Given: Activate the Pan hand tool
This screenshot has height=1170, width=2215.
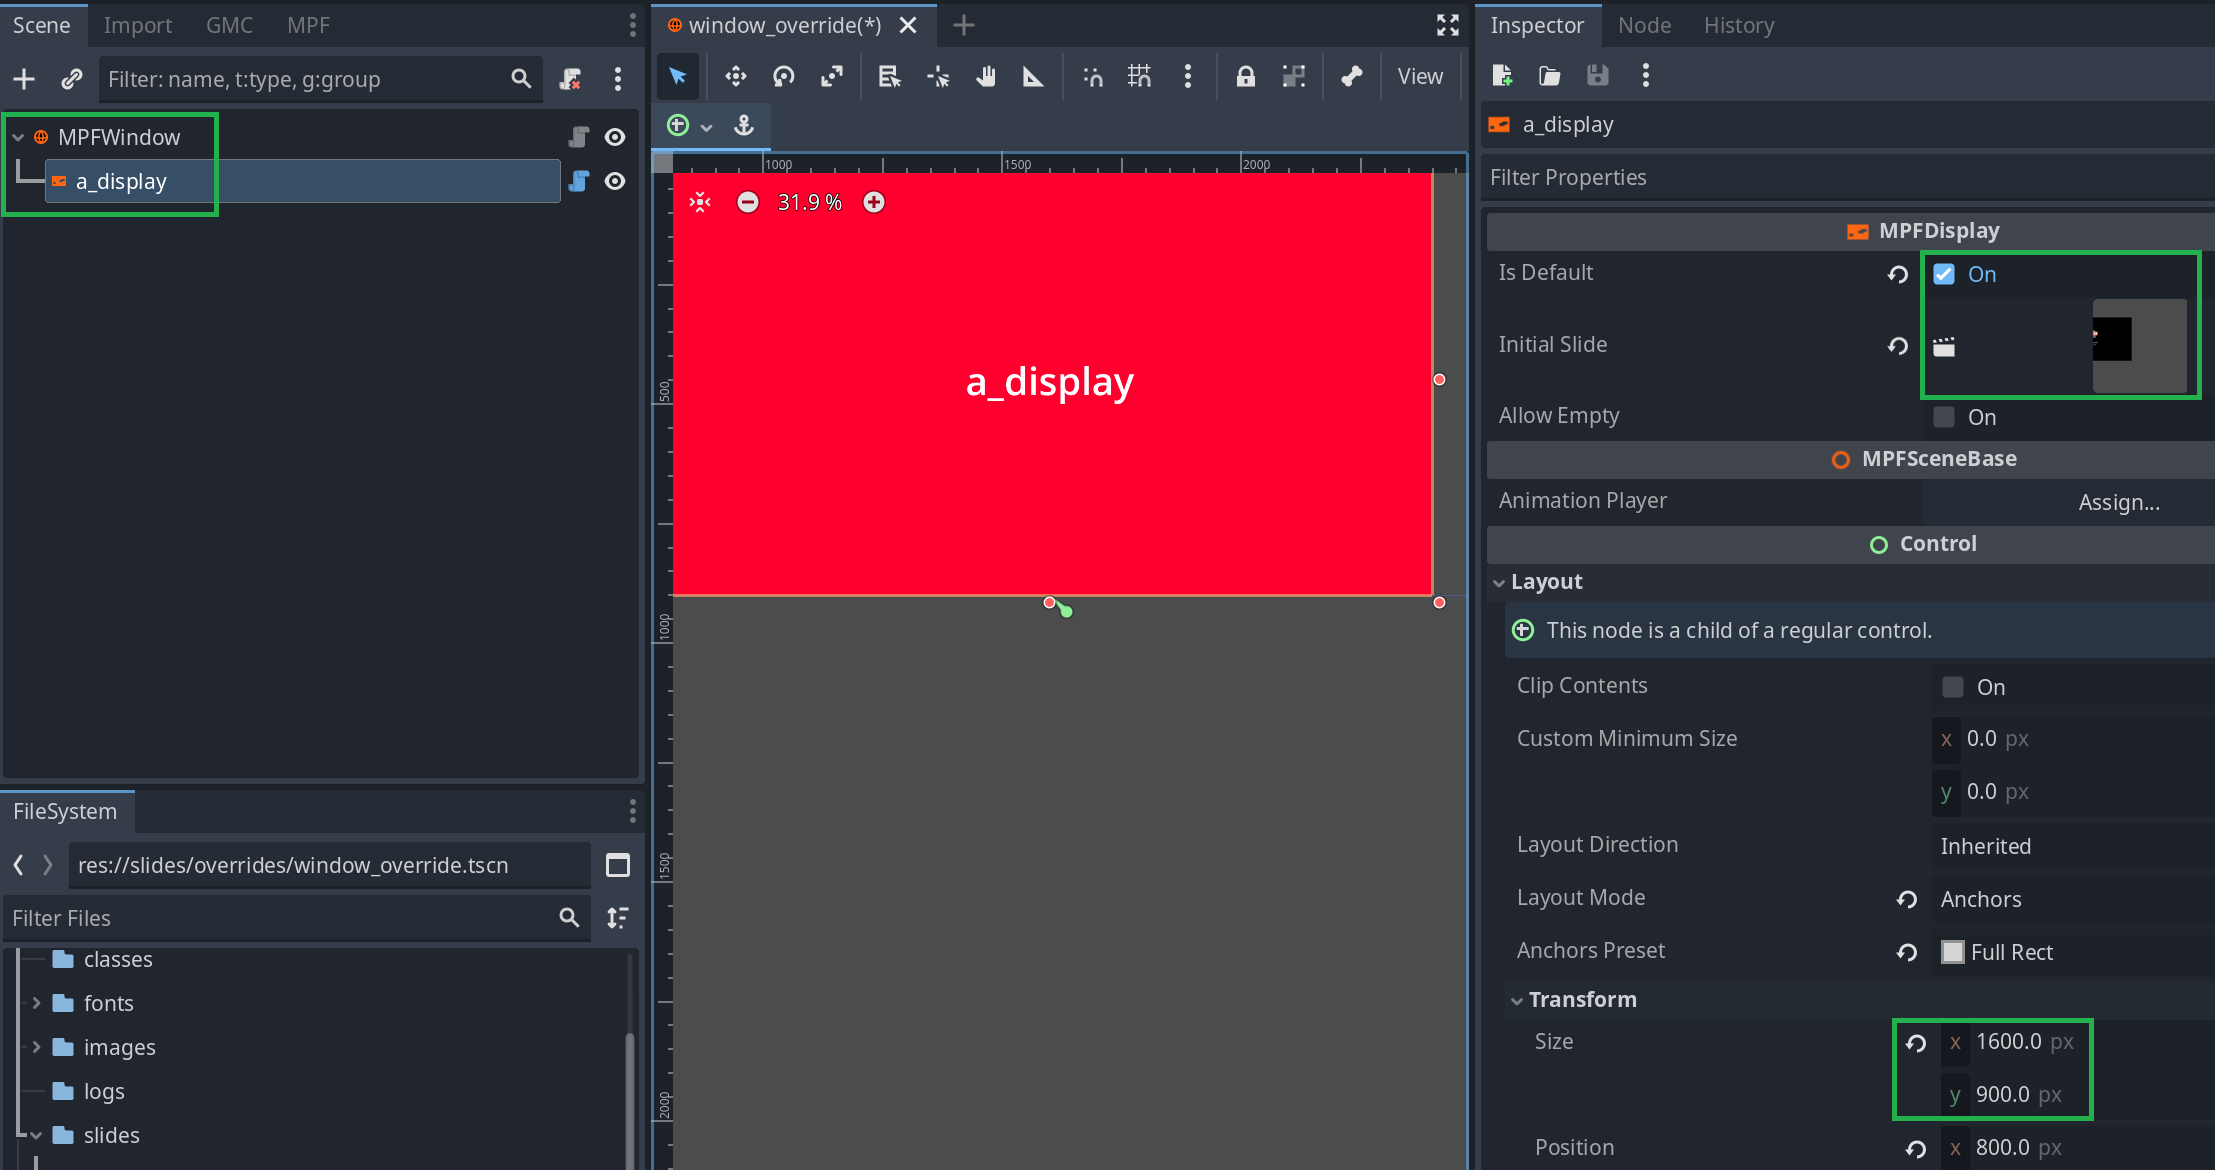Looking at the screenshot, I should pos(986,77).
